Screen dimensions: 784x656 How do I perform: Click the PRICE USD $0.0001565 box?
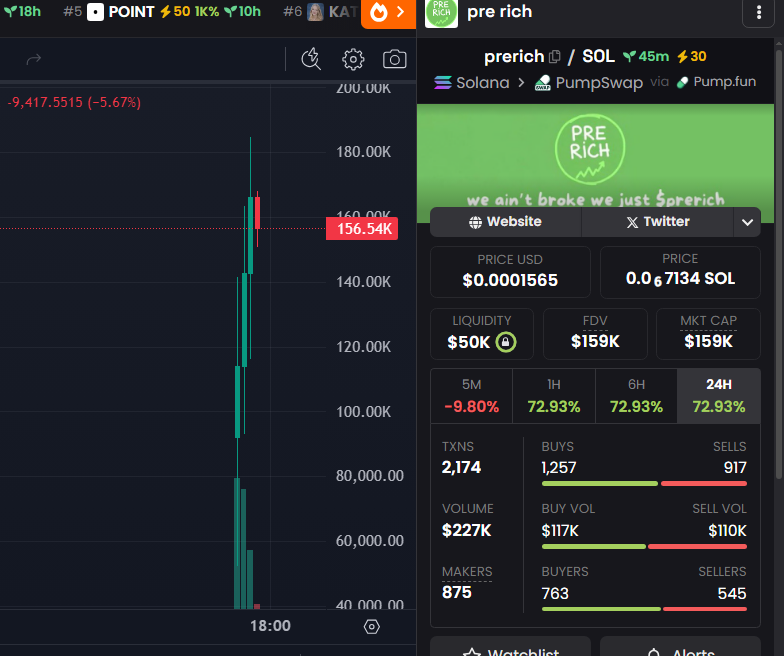510,272
